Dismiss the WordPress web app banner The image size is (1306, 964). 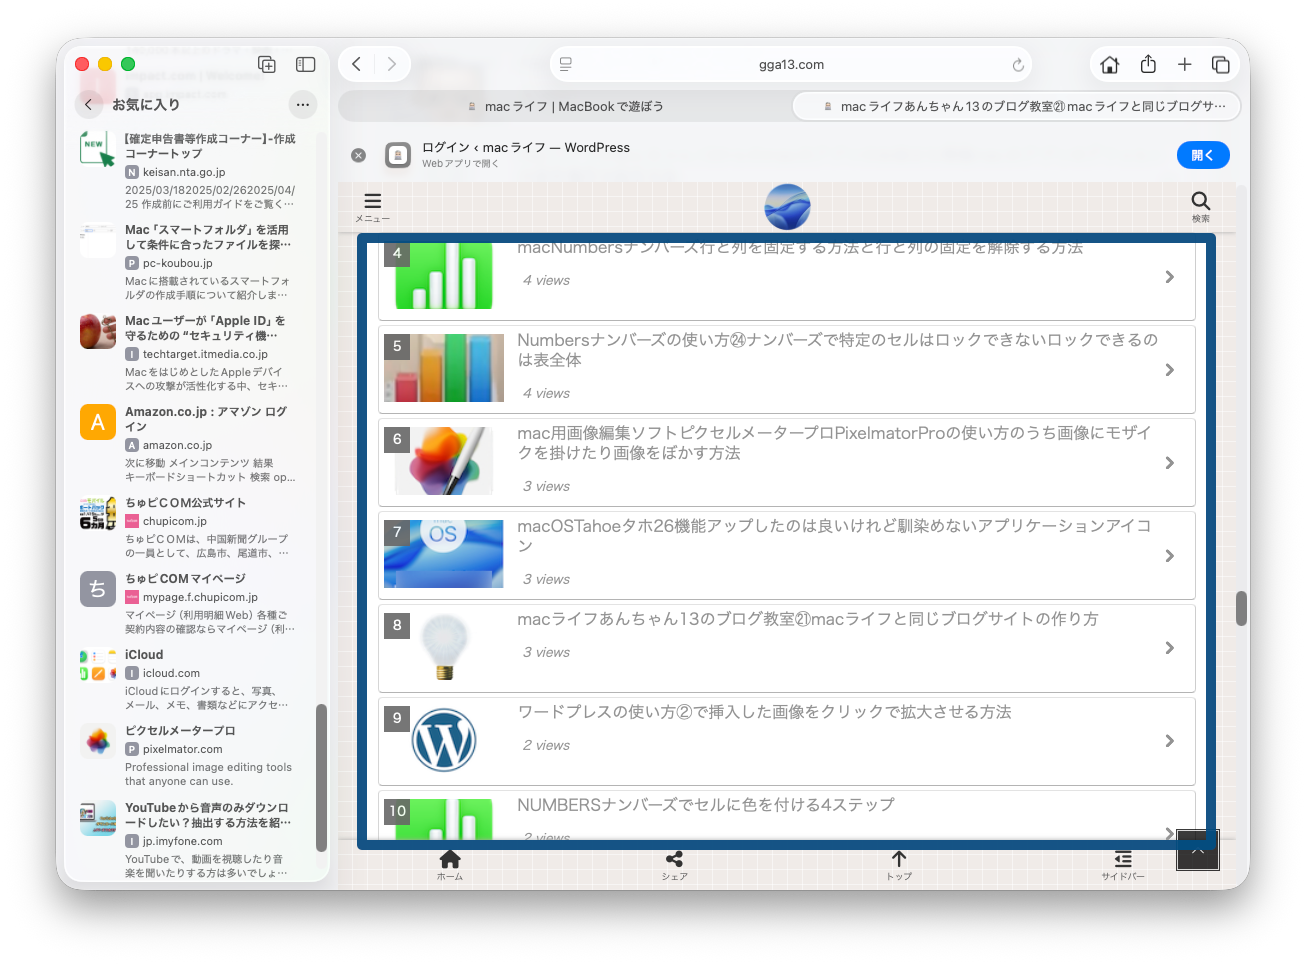359,155
